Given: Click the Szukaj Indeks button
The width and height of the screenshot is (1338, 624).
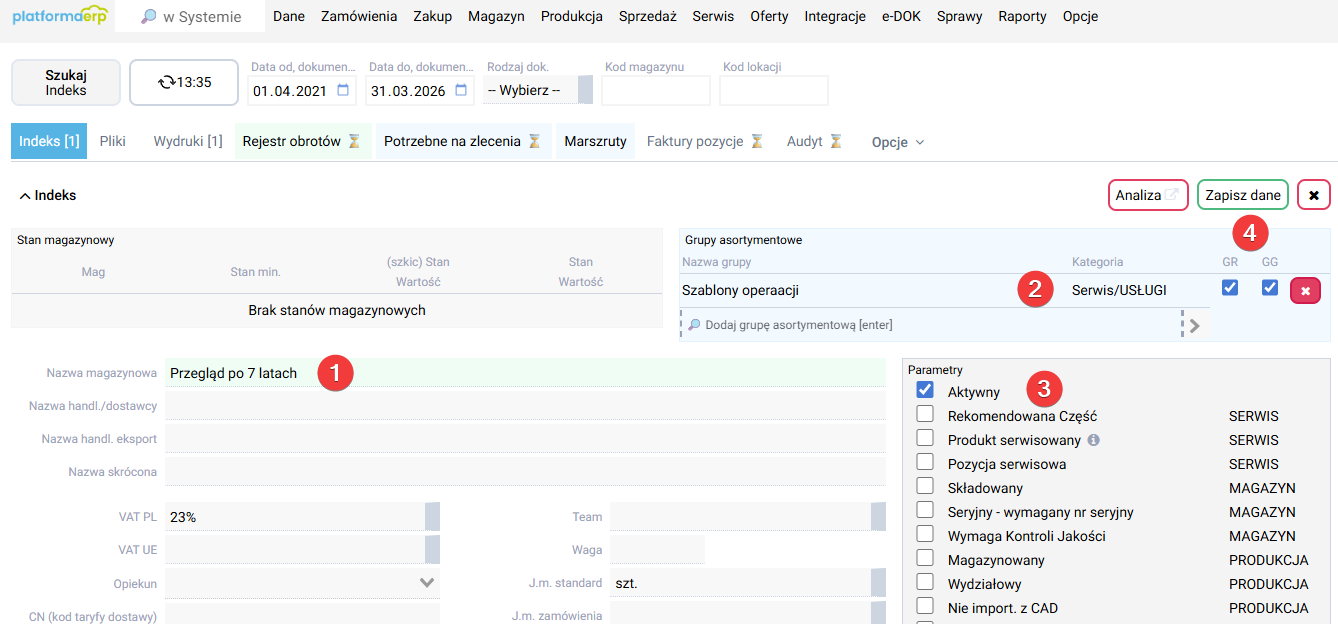Looking at the screenshot, I should 65,82.
